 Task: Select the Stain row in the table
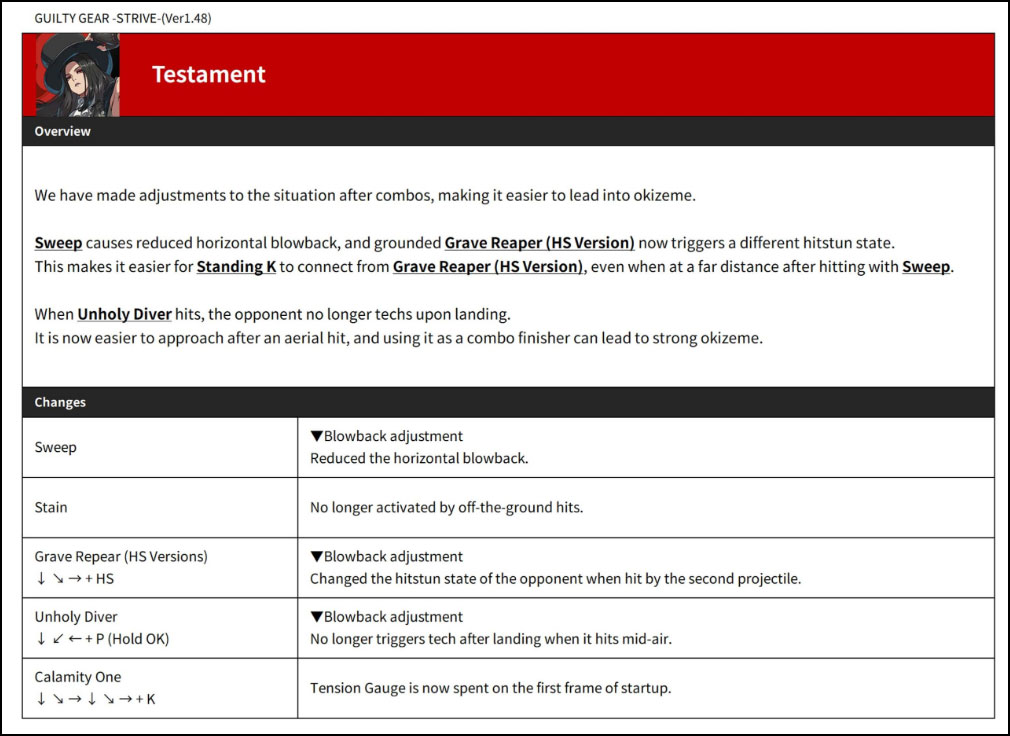point(51,507)
